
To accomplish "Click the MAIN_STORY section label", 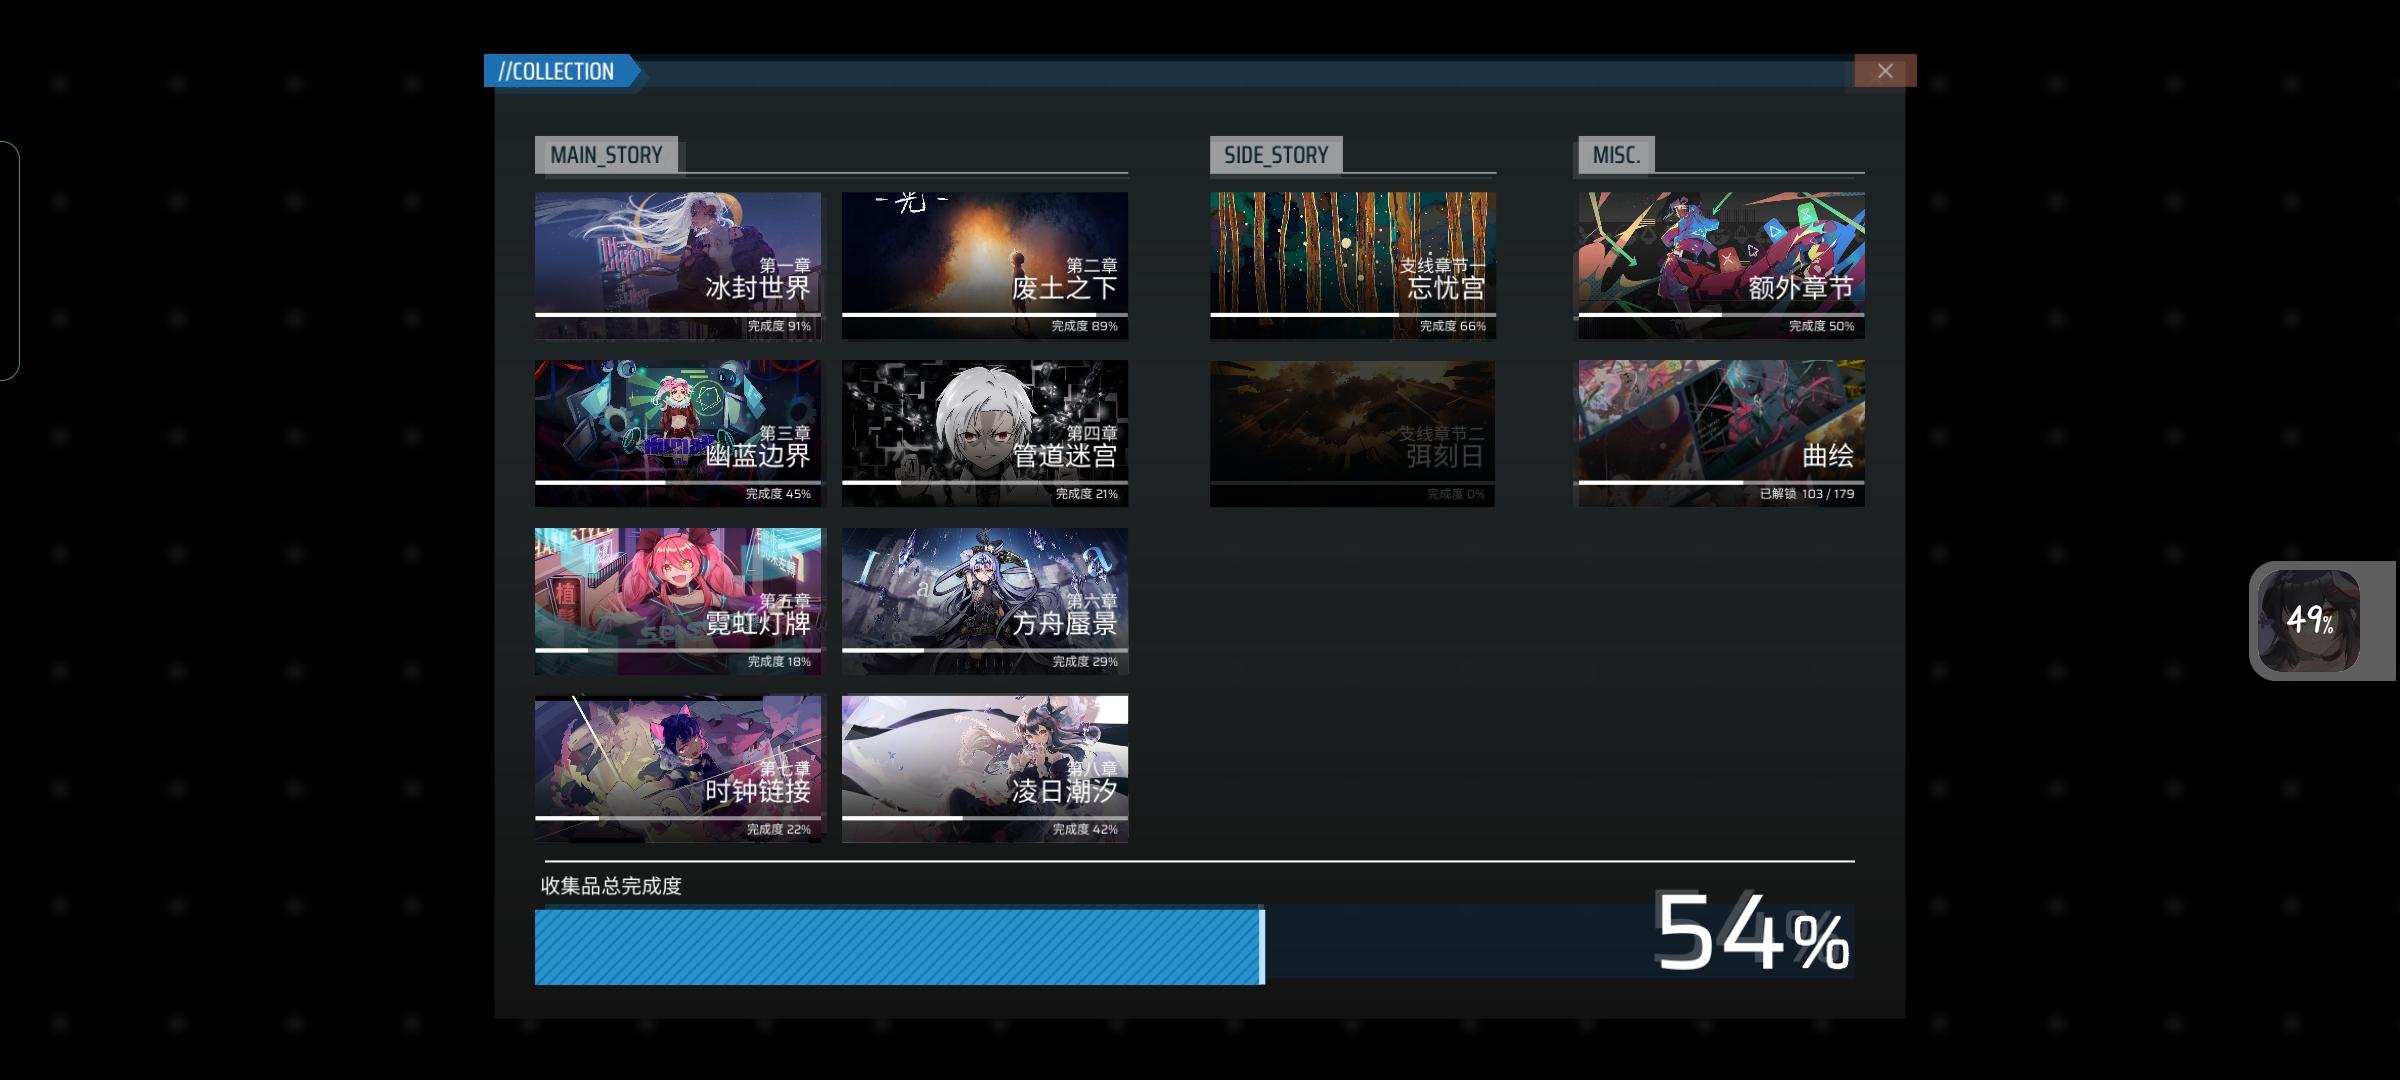I will (606, 155).
